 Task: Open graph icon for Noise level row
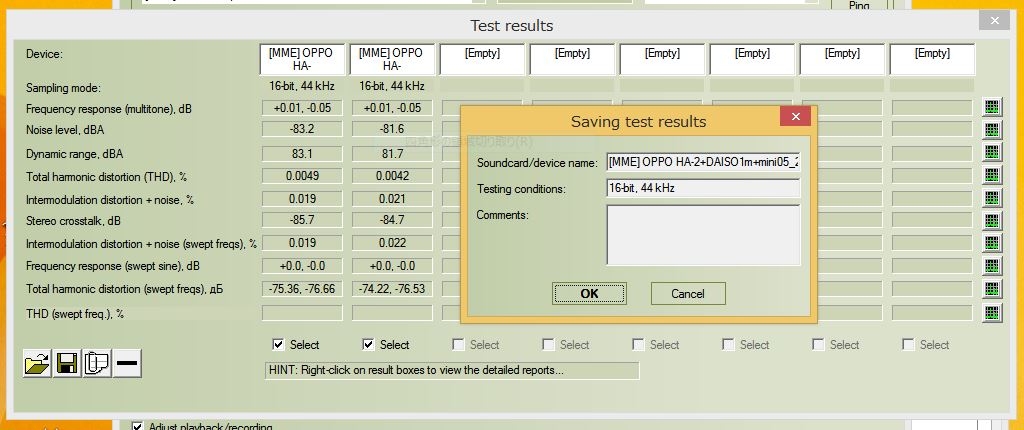coord(992,130)
